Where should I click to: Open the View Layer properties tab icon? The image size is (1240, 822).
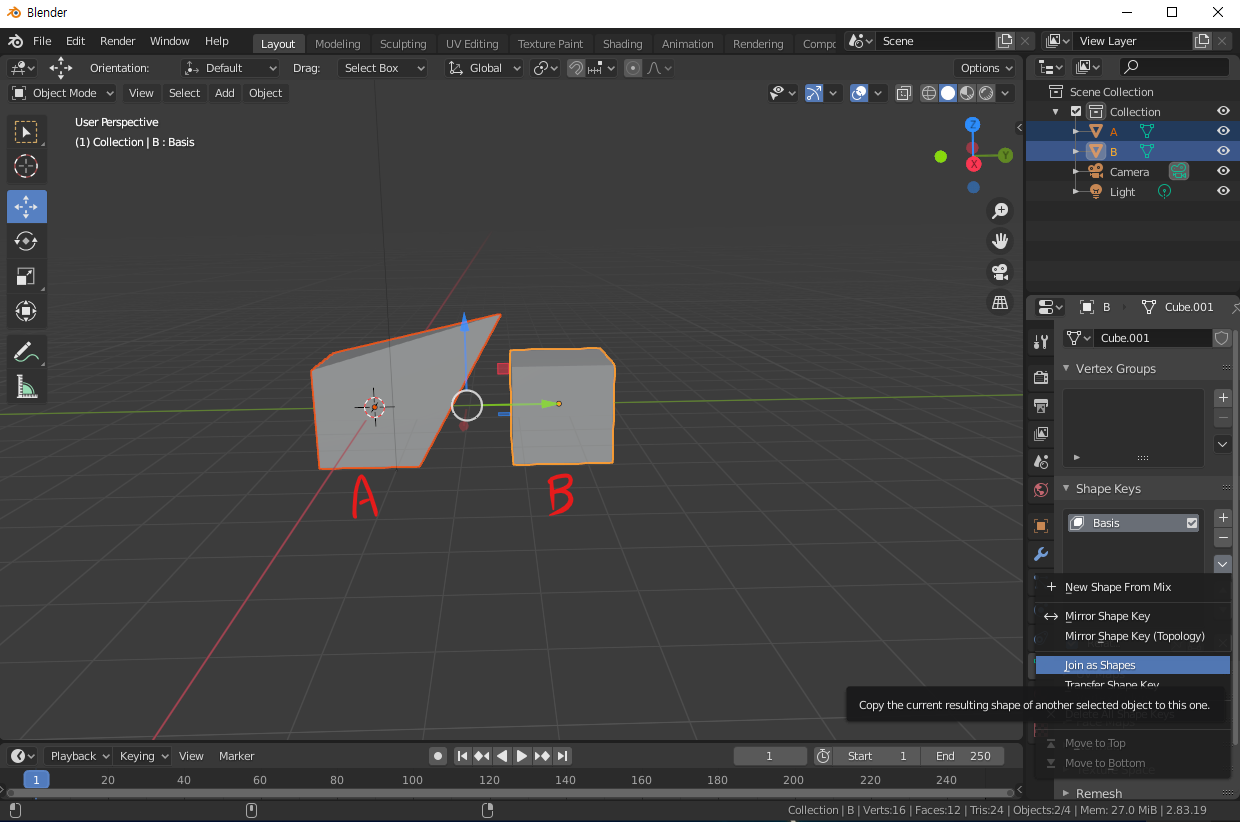1041,434
